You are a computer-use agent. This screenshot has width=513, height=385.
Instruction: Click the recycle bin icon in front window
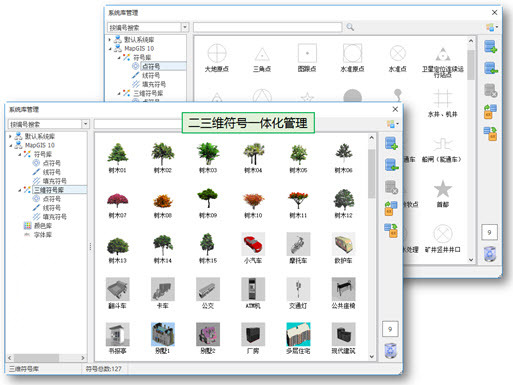tap(390, 351)
